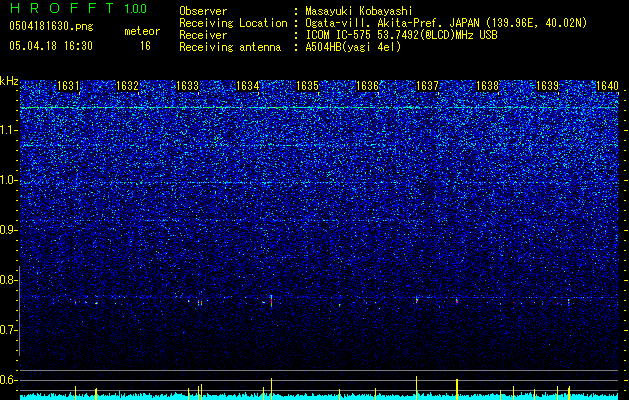
Task: Click the 1.1 kHz frequency axis label
Action: click(9, 130)
